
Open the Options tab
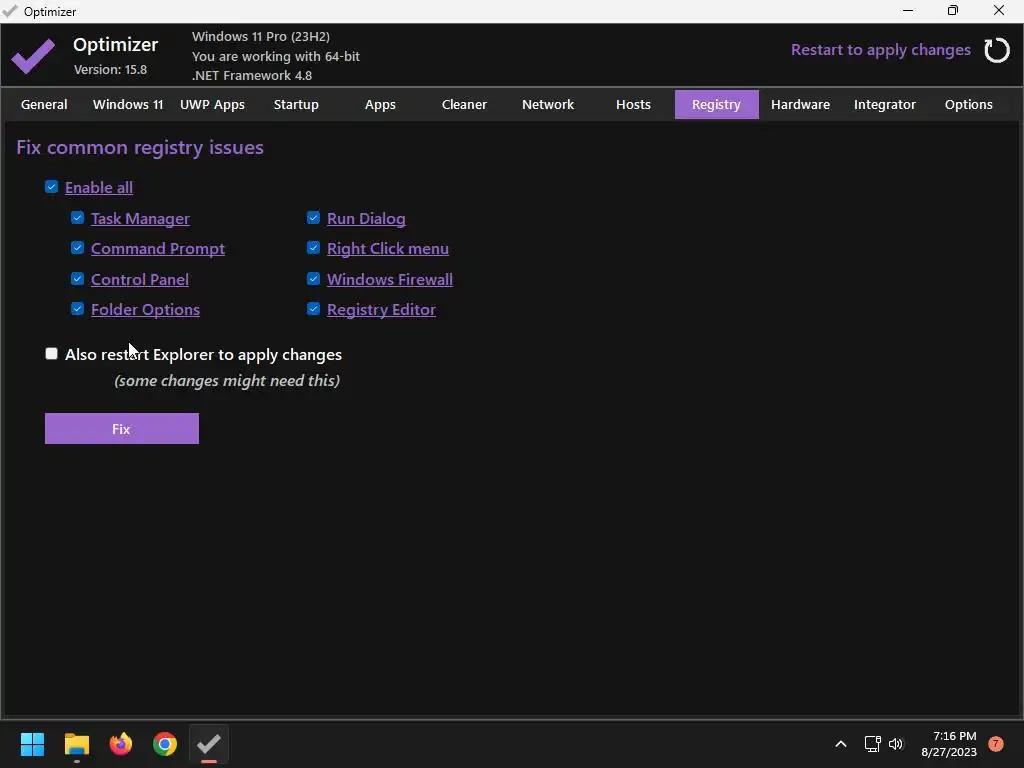tap(968, 104)
